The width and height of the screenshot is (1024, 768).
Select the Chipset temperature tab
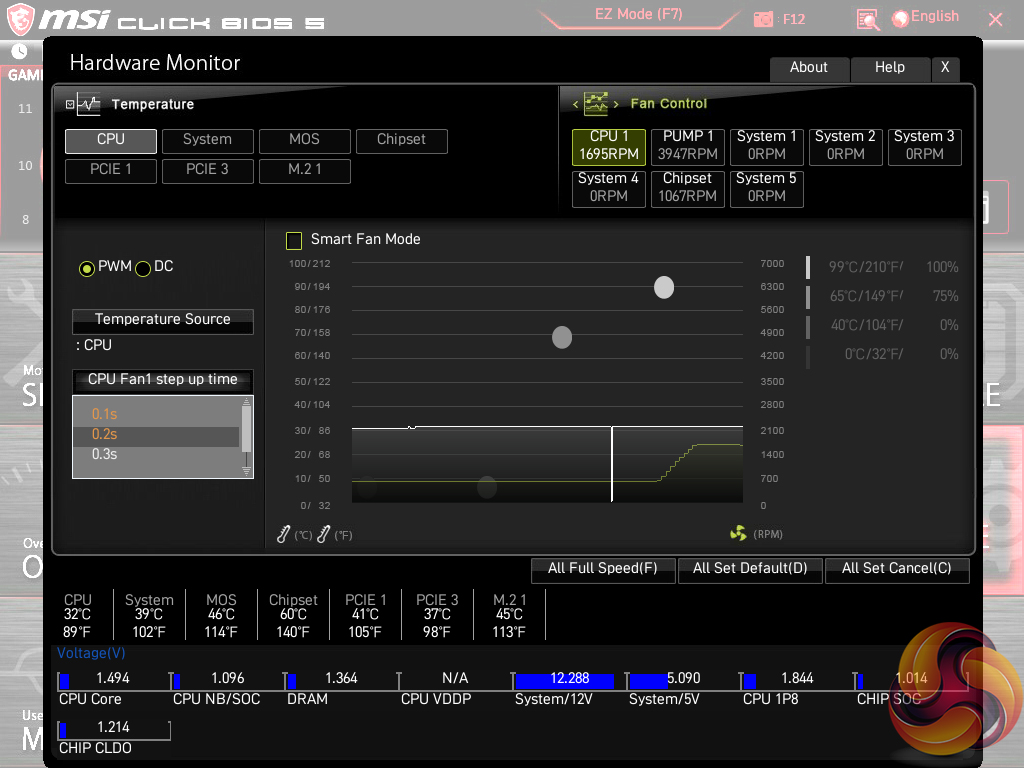click(x=401, y=140)
